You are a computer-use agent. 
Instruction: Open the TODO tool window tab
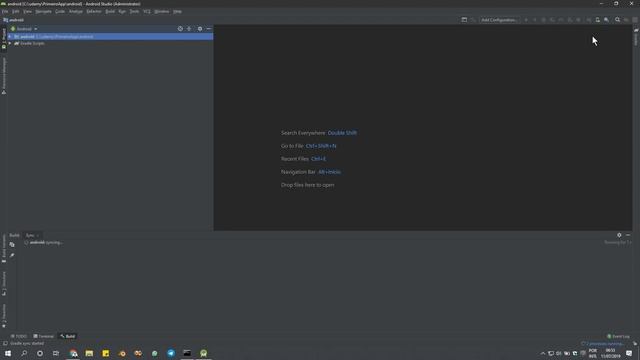(x=19, y=336)
